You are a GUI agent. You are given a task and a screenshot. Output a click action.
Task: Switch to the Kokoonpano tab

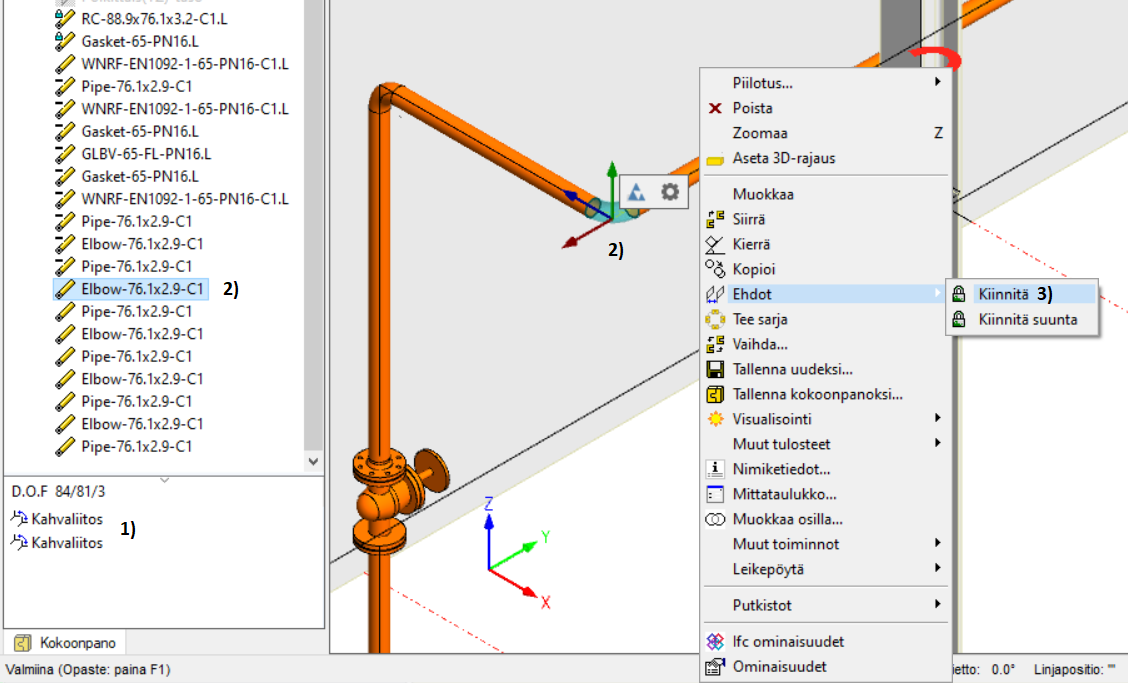click(65, 642)
